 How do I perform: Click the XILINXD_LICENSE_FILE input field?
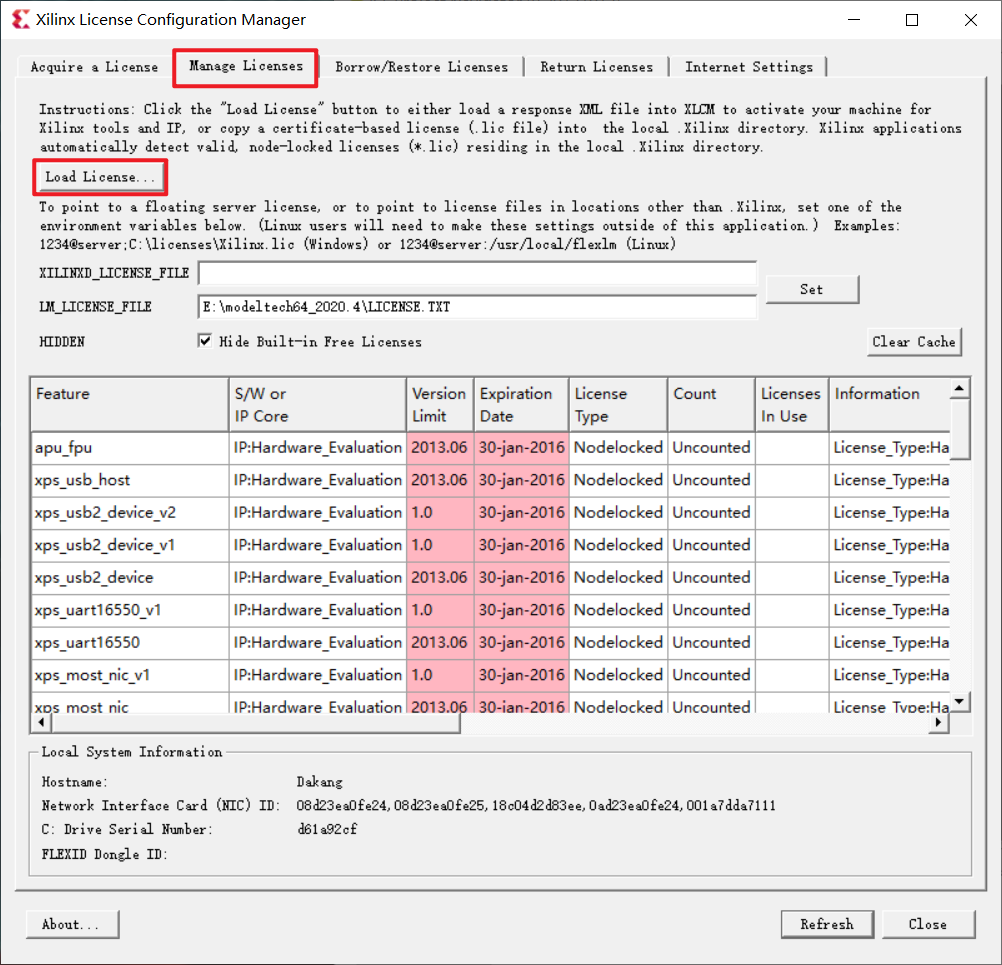coord(477,273)
